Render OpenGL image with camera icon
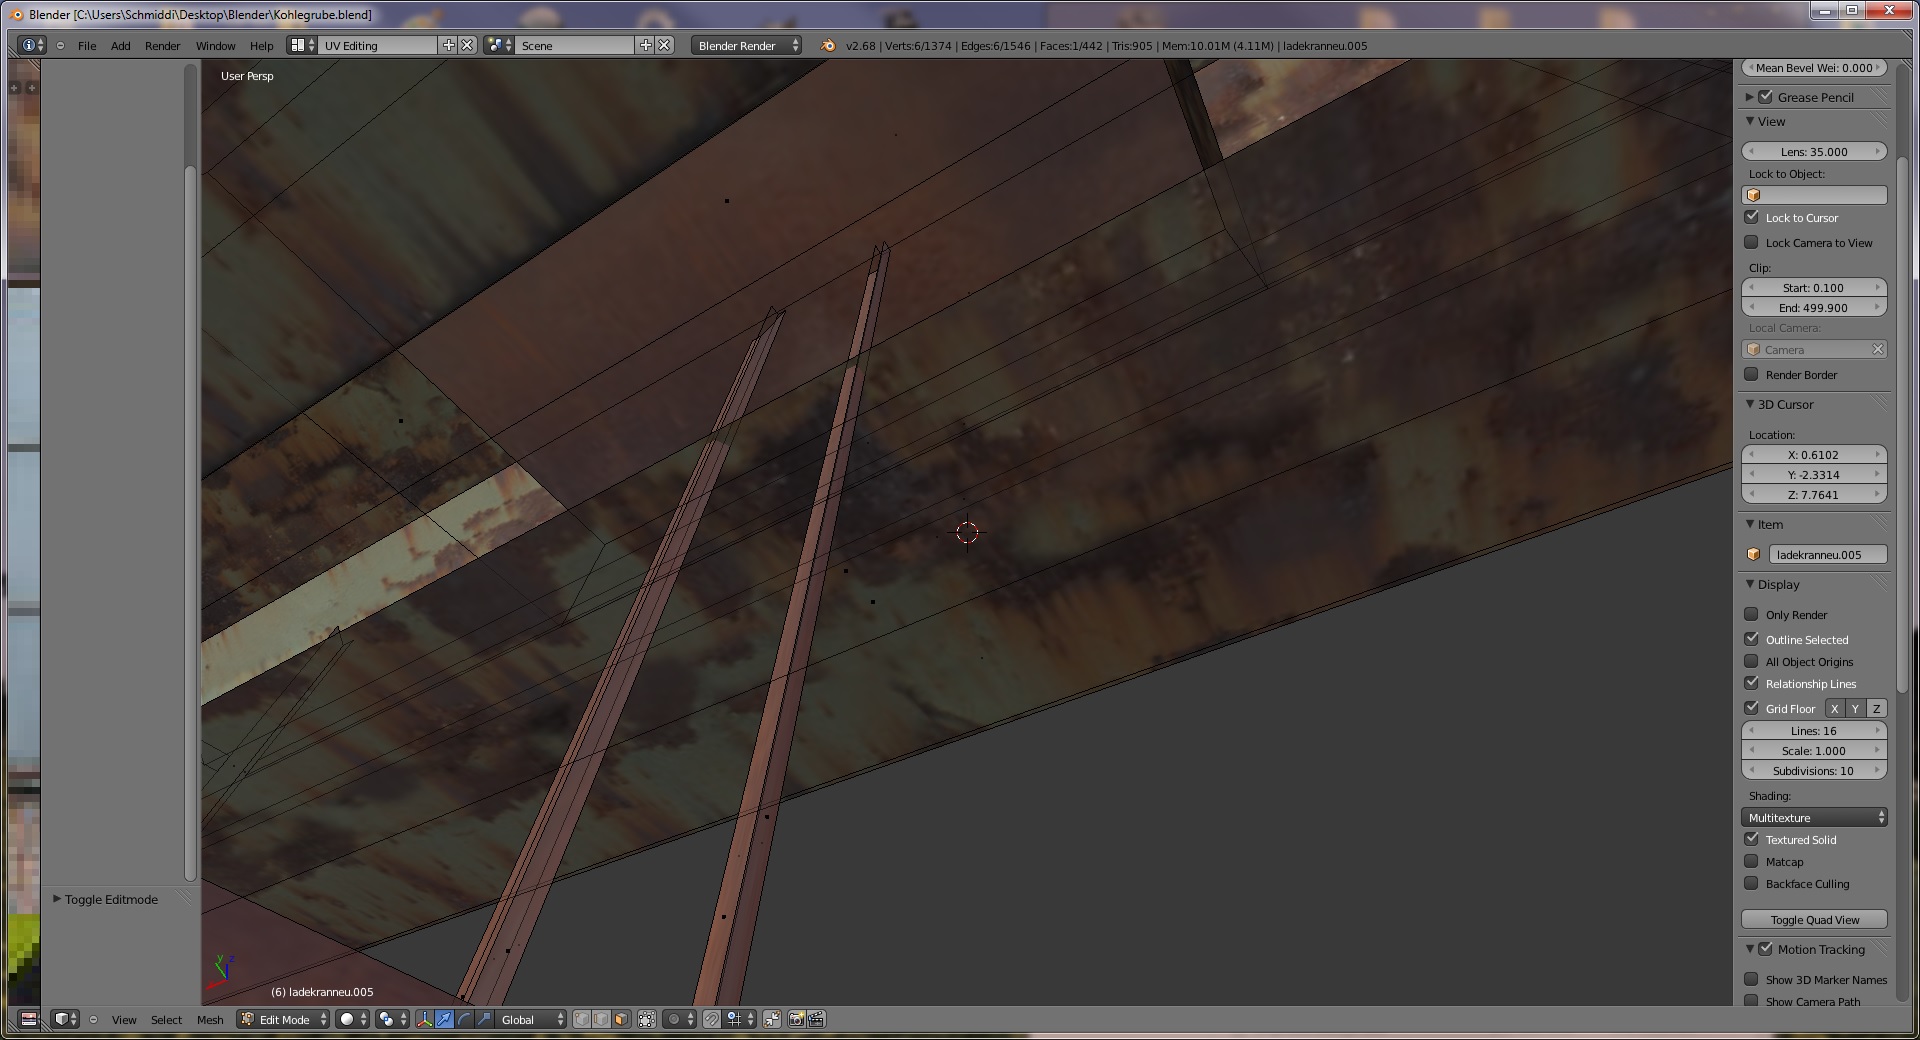 point(796,1019)
